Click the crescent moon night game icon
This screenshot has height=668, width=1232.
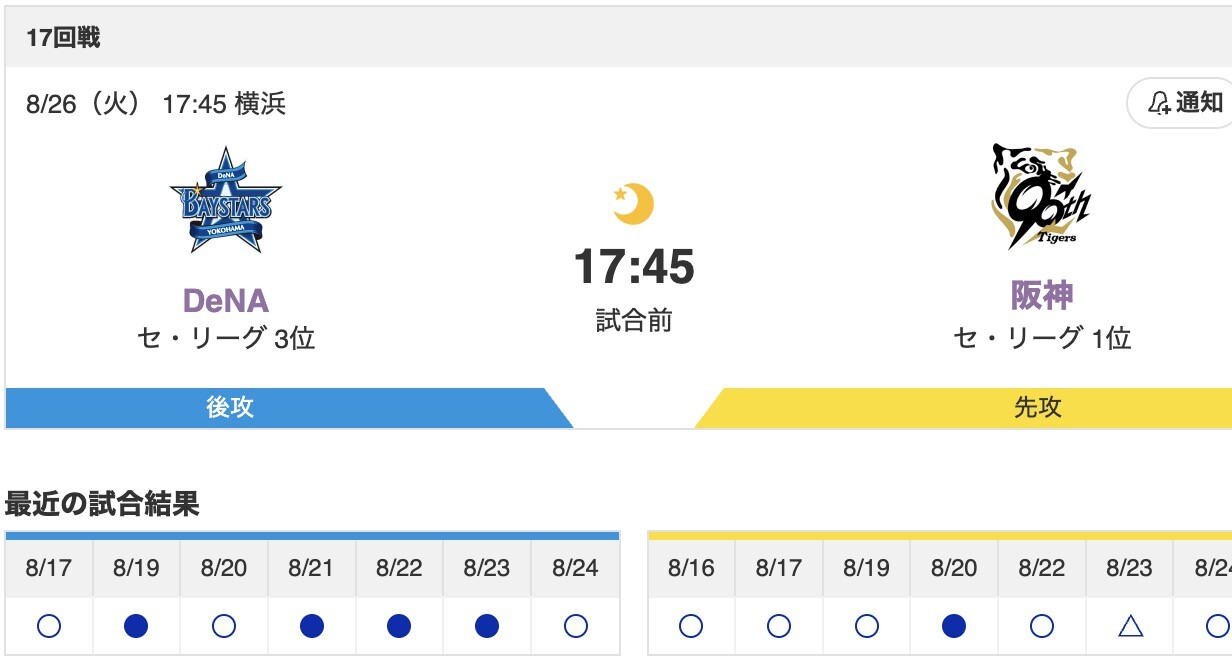(x=633, y=204)
